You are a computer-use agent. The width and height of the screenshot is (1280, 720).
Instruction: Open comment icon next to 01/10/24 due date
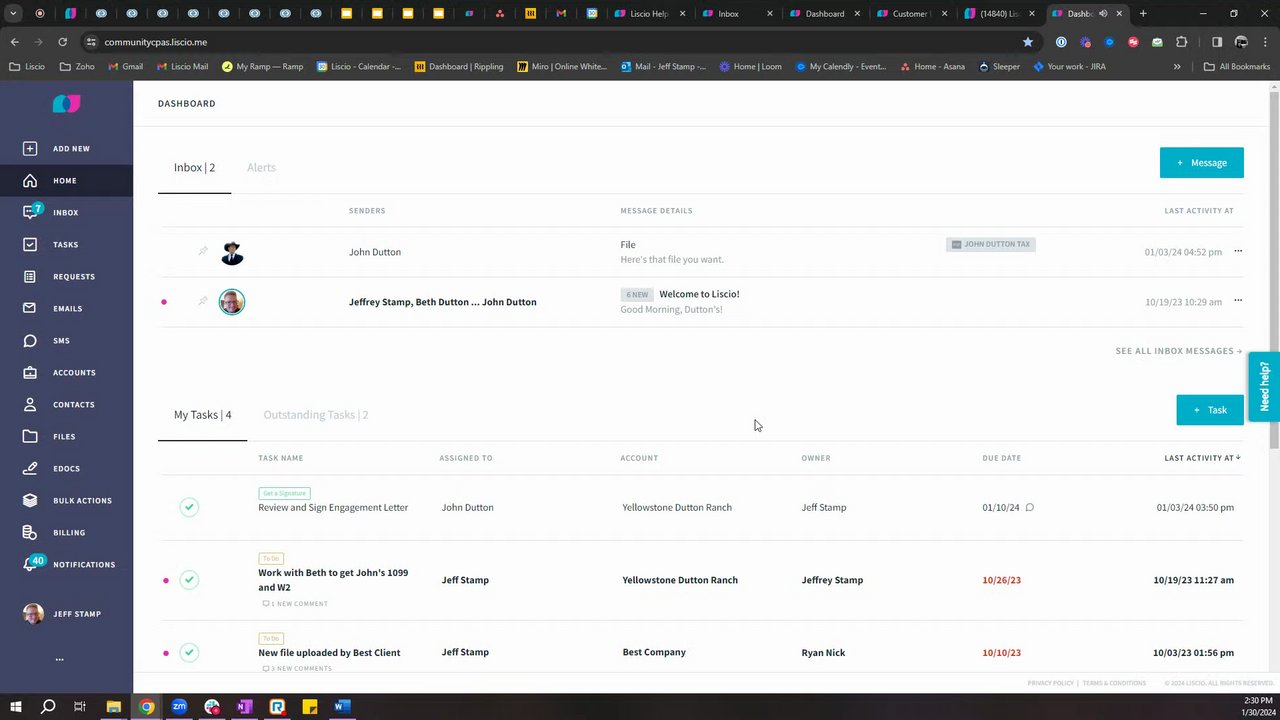pos(1030,508)
